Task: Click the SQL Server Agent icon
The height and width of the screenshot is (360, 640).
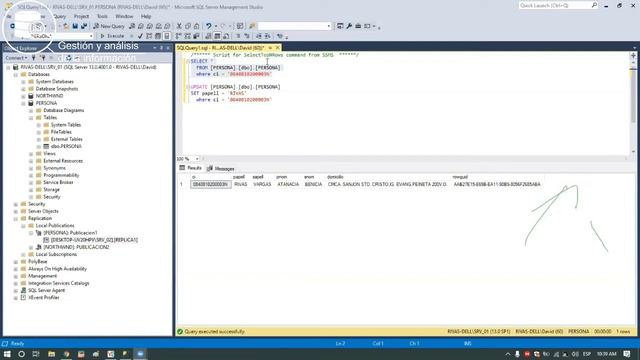Action: pos(23,290)
